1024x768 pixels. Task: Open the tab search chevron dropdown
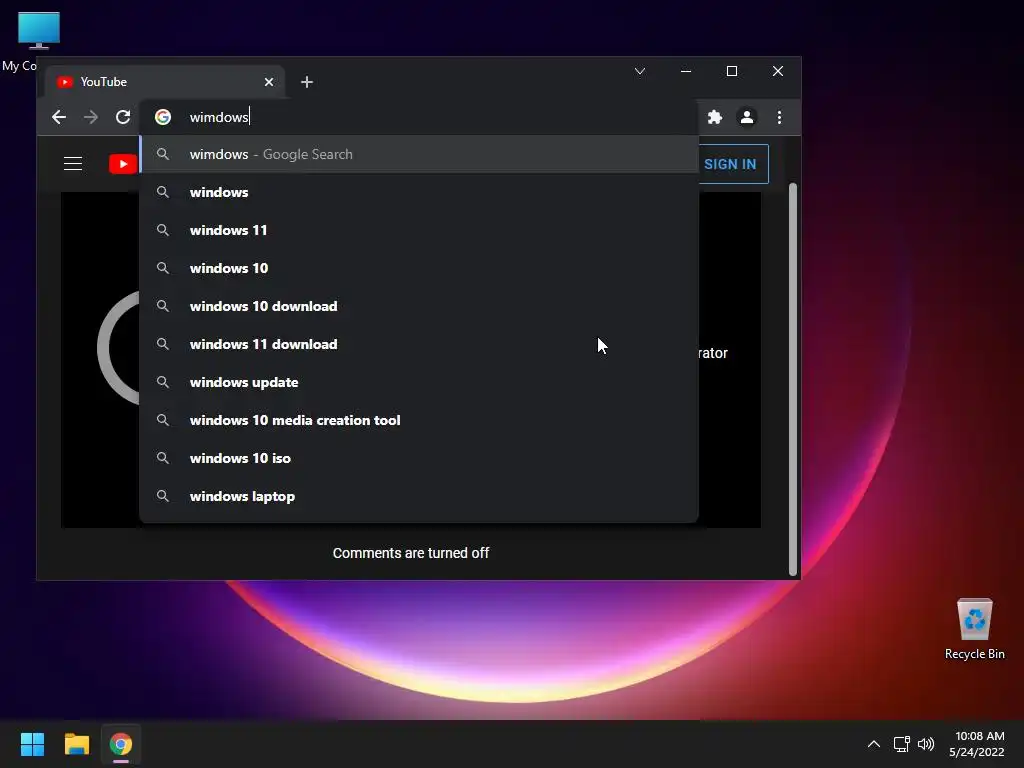coord(640,71)
